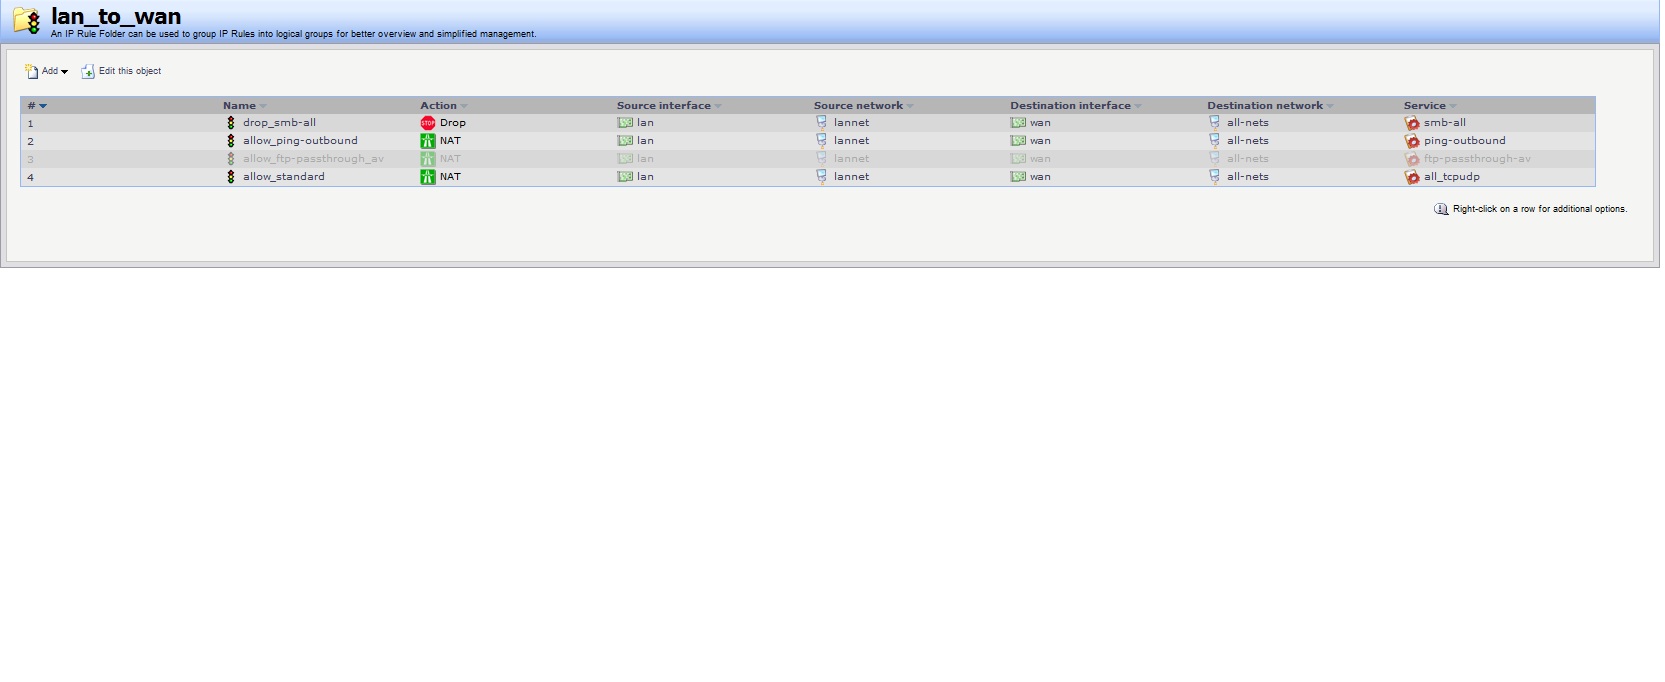Click the ping-outbound service entry
The width and height of the screenshot is (1665, 682).
coord(1464,141)
